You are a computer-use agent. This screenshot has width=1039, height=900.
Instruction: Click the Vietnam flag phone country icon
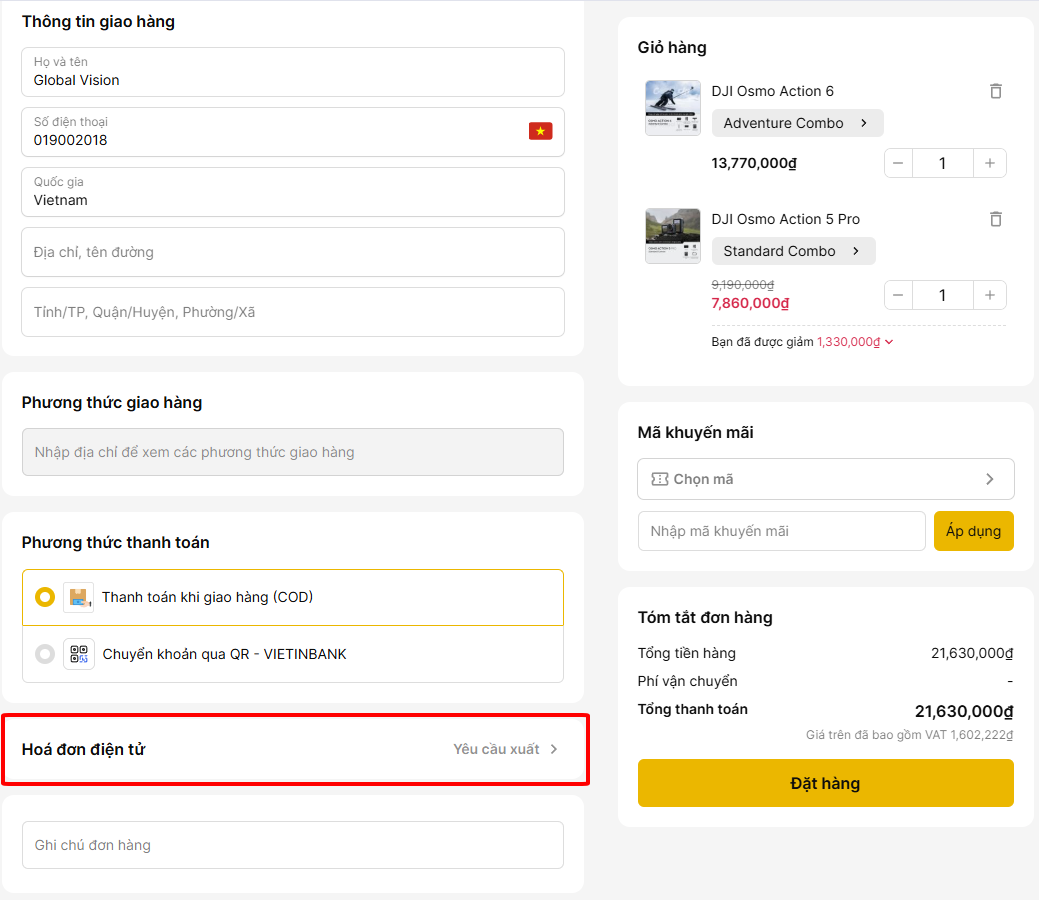540,131
